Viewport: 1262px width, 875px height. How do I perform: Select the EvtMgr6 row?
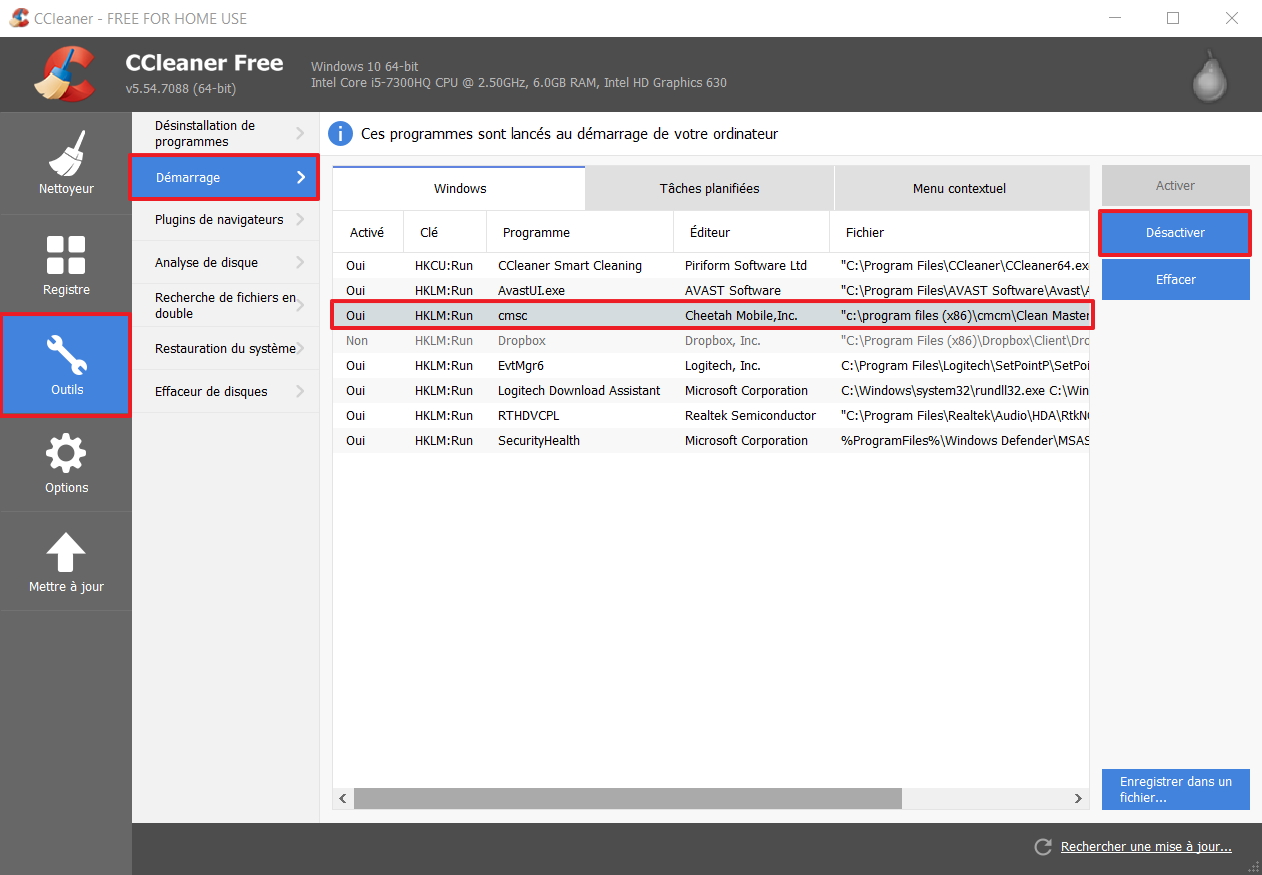711,366
